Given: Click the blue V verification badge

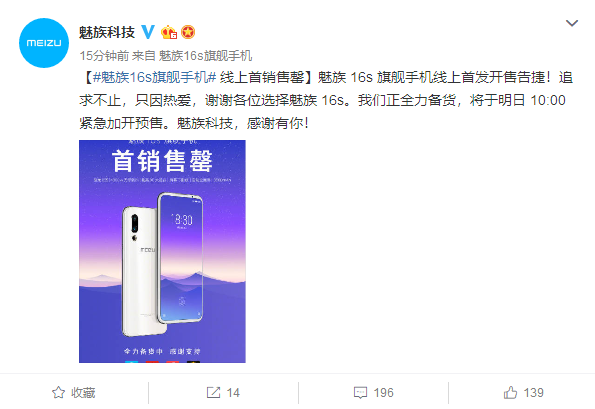Looking at the screenshot, I should tap(148, 32).
